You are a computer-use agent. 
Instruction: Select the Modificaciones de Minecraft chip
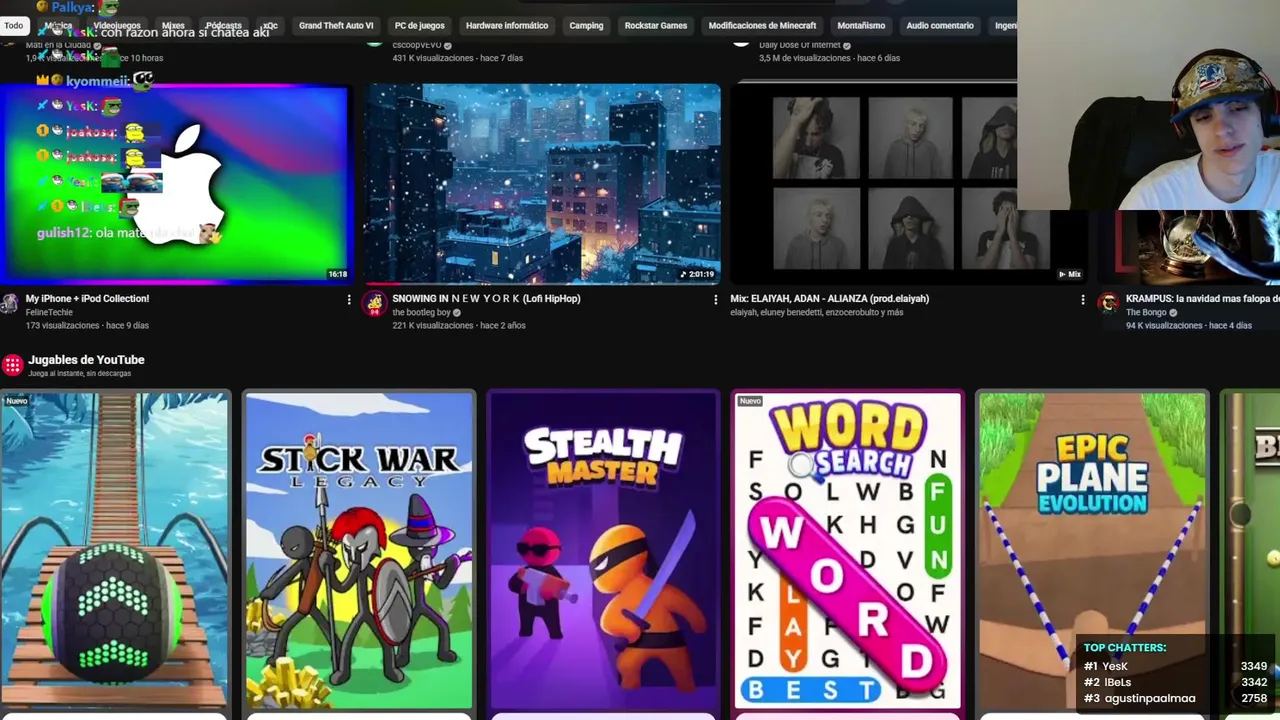point(762,26)
